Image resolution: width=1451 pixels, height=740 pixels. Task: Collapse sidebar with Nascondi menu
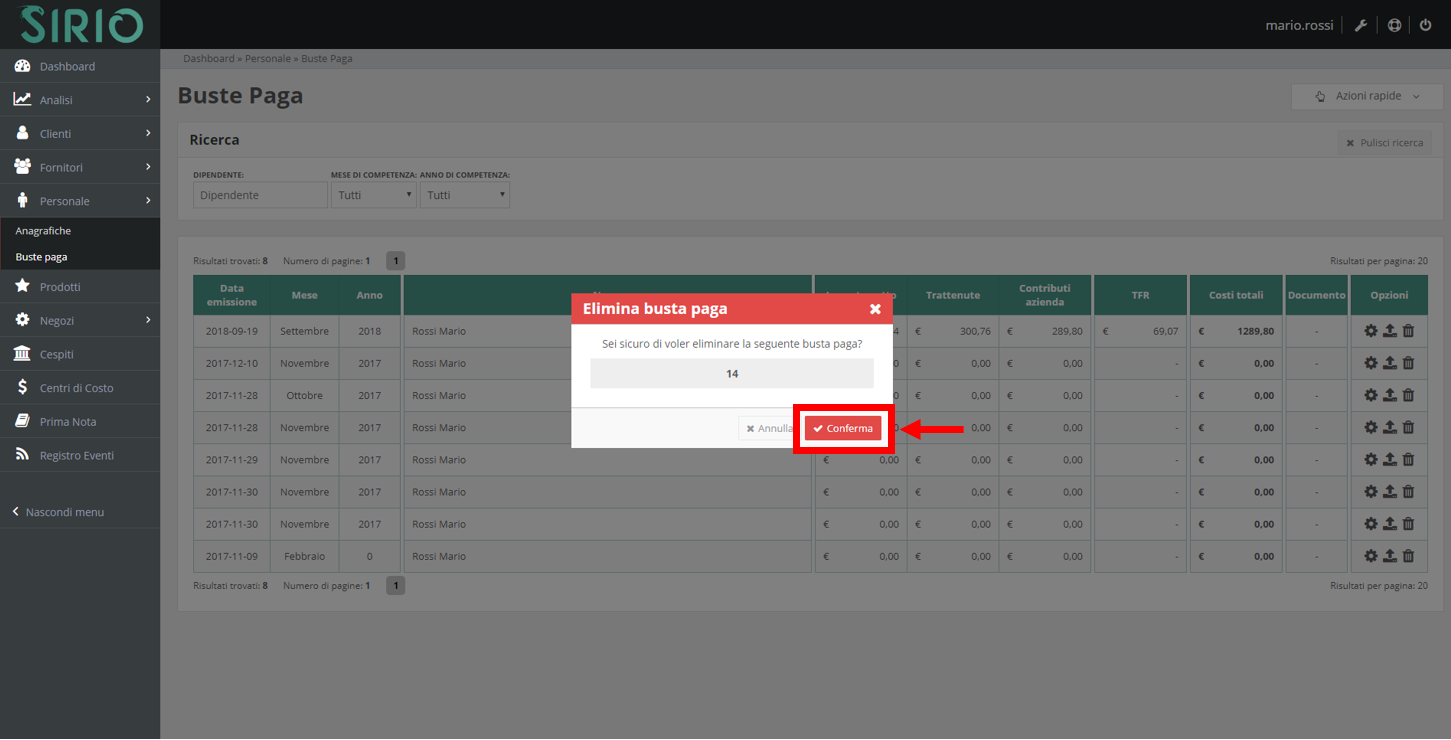(x=64, y=512)
